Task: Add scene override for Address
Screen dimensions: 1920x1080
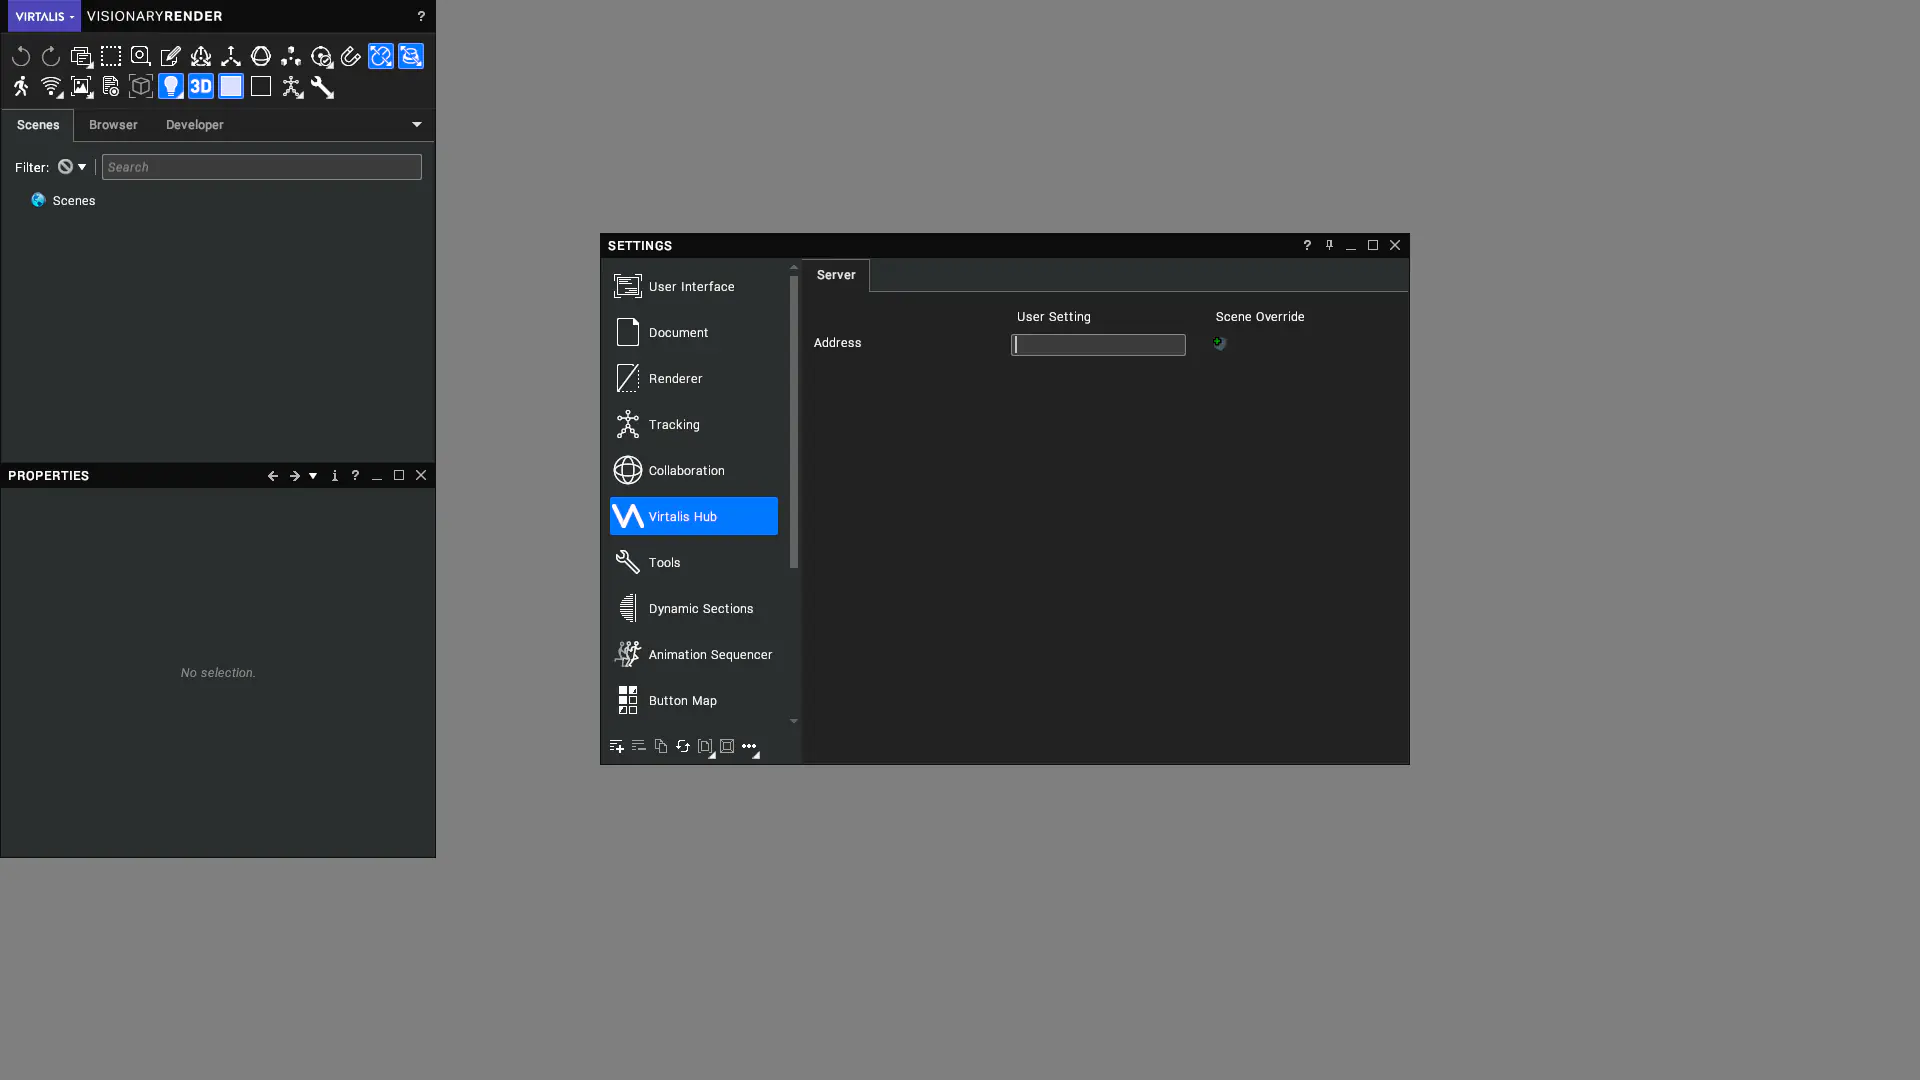Action: pyautogui.click(x=1219, y=343)
